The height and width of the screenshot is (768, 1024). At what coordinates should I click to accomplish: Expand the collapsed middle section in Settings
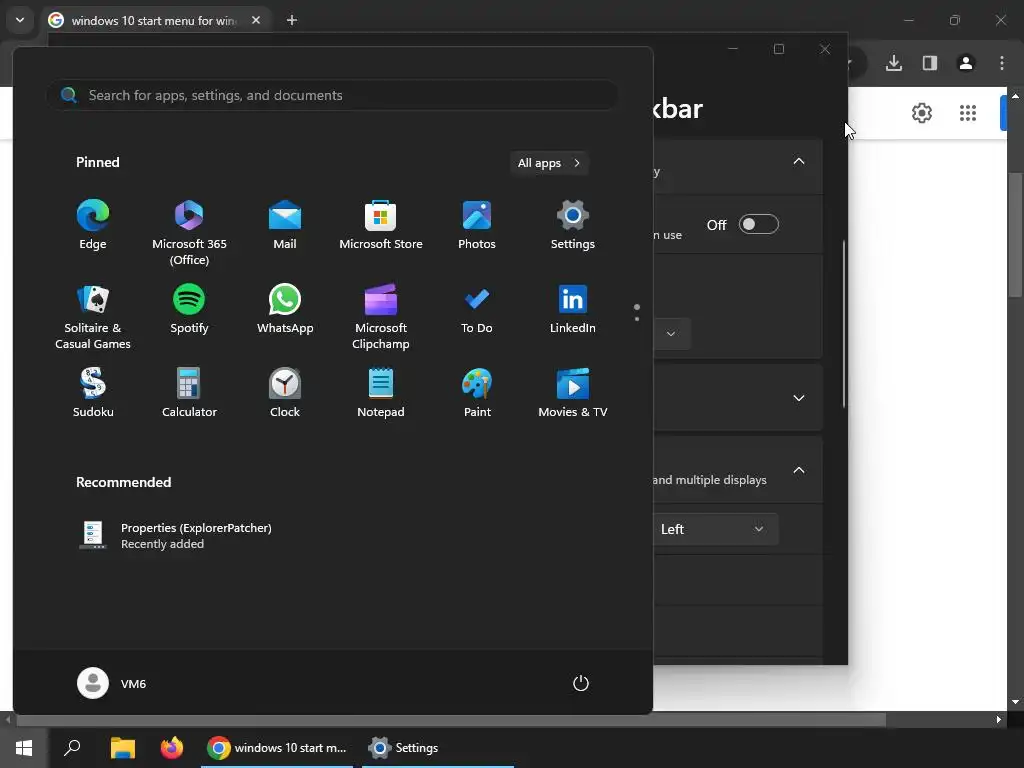pos(799,398)
